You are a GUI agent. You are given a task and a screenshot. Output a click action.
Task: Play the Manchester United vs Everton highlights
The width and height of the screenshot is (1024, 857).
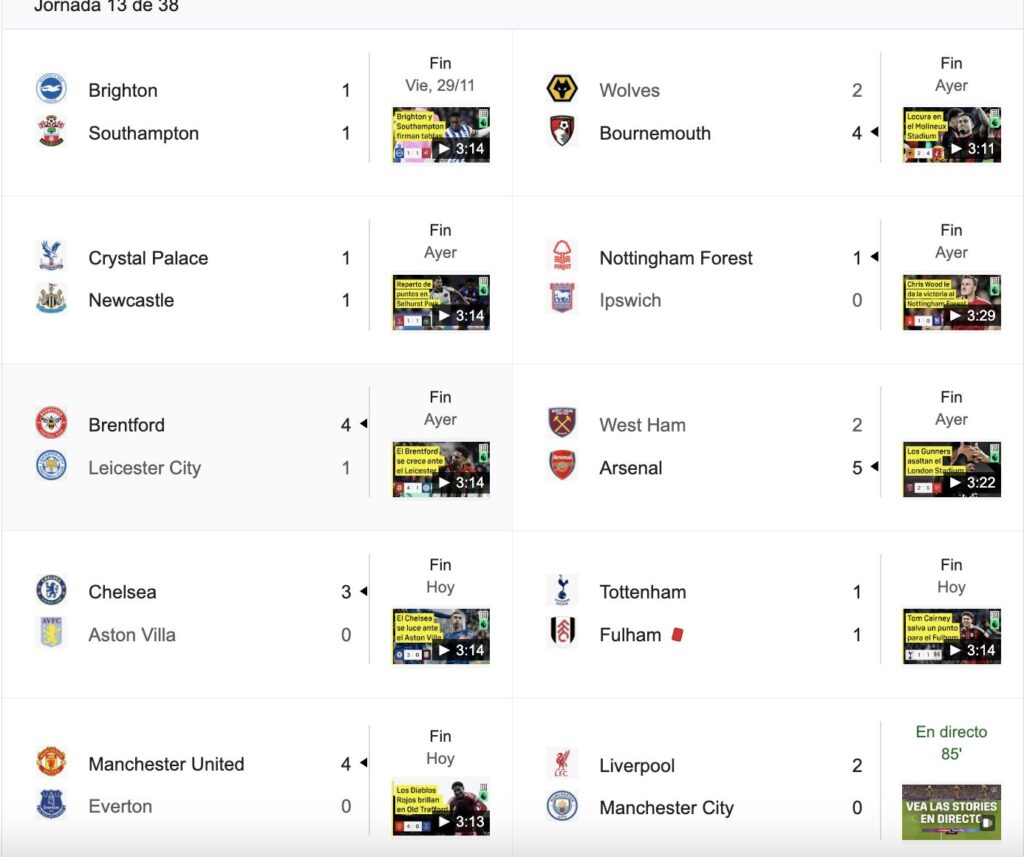coord(441,808)
